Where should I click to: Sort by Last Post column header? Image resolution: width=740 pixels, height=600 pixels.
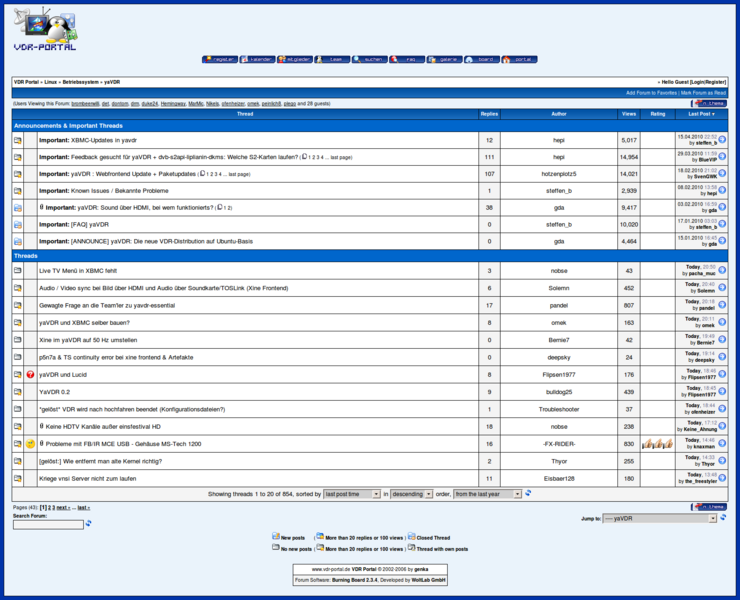point(701,114)
